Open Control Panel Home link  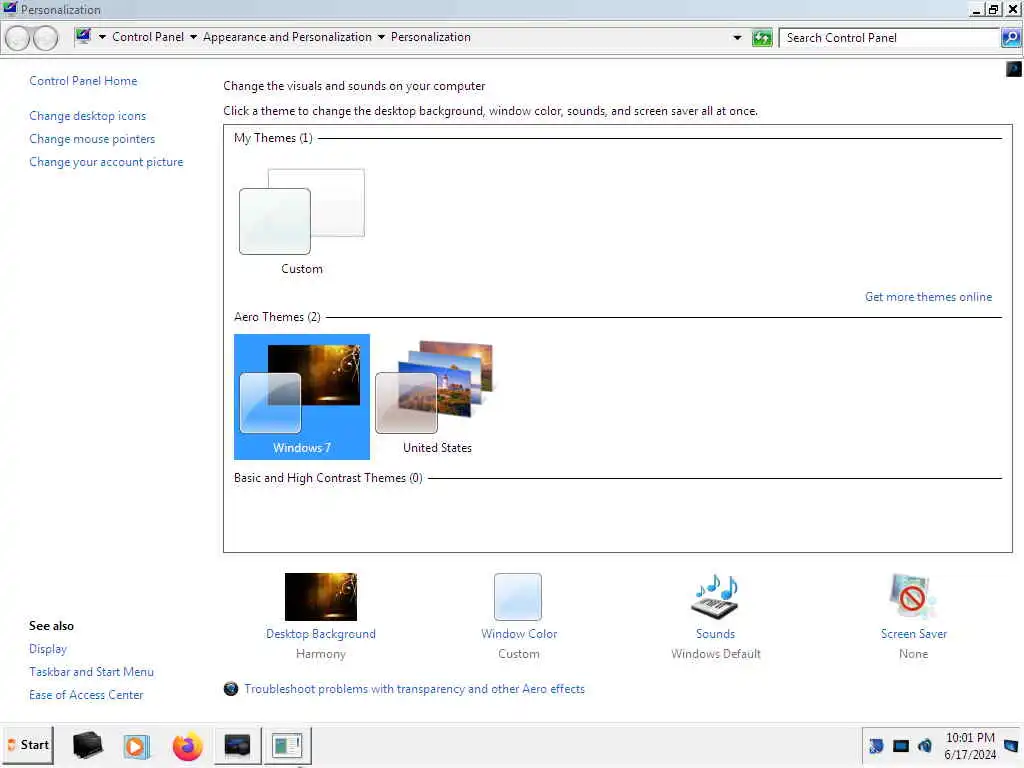(x=83, y=81)
